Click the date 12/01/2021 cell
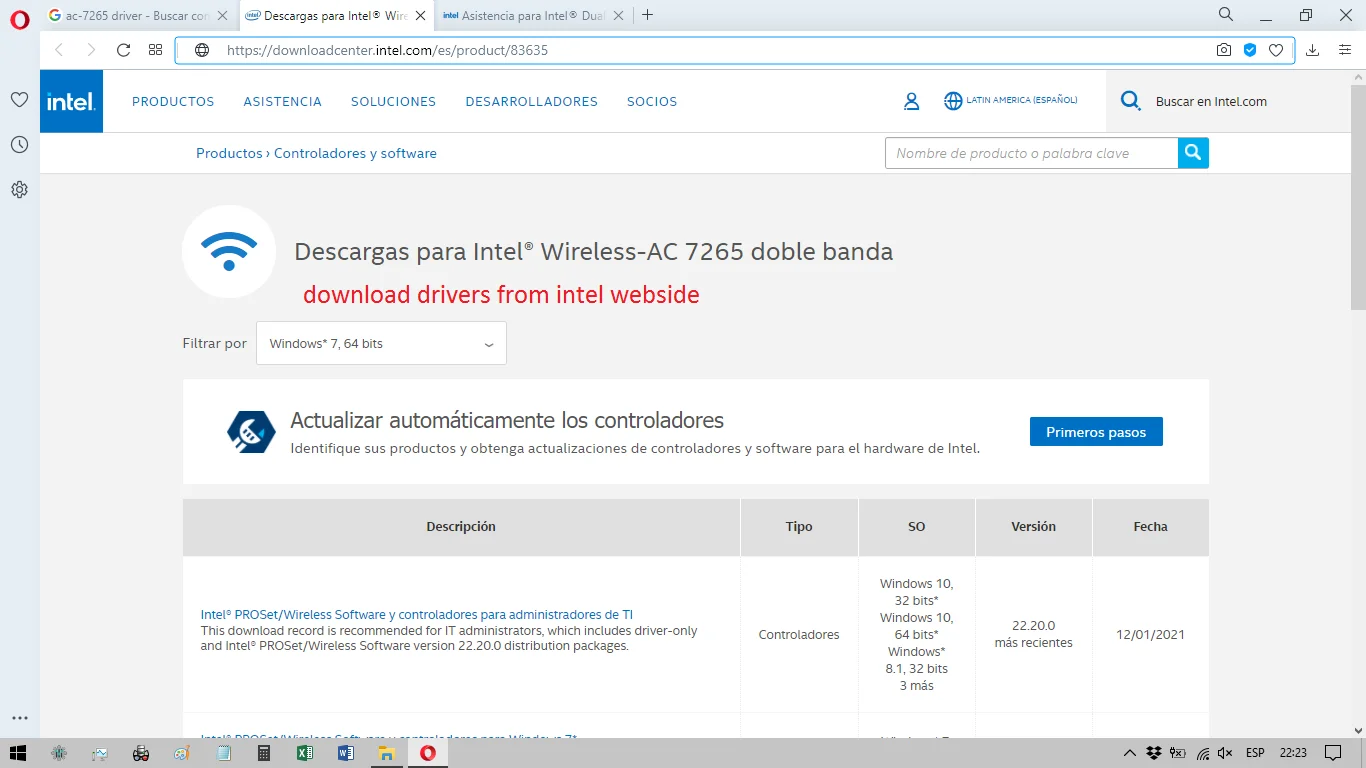 click(x=1150, y=634)
